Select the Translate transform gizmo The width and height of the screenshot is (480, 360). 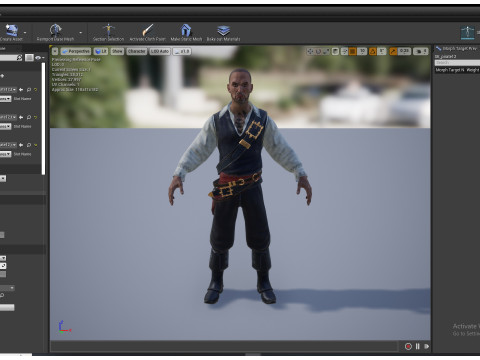tap(310, 51)
